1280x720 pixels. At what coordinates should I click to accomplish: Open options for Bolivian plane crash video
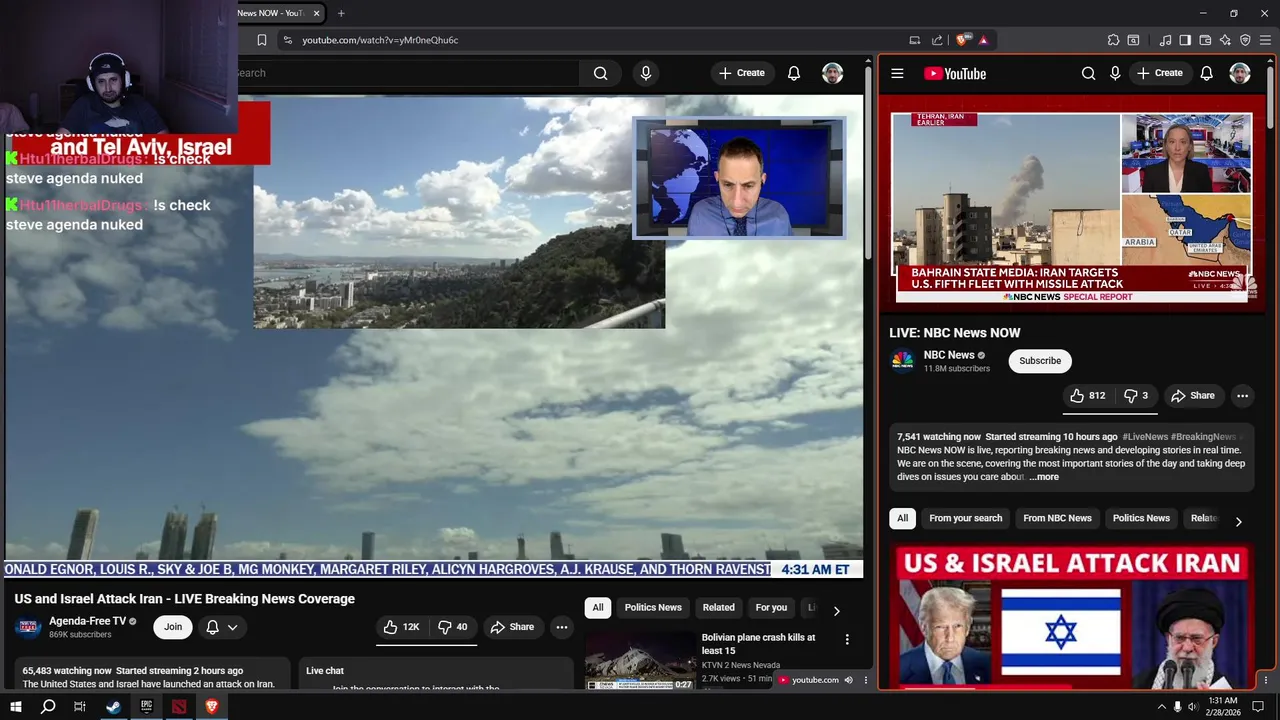point(847,639)
